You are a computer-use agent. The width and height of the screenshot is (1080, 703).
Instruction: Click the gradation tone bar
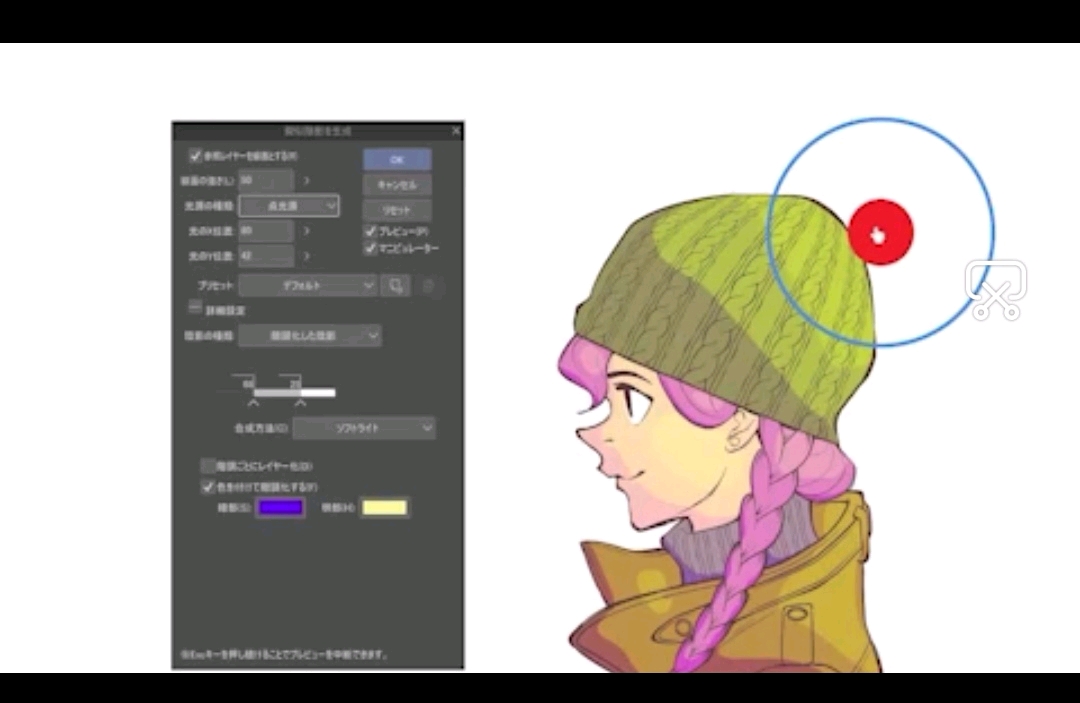(295, 392)
